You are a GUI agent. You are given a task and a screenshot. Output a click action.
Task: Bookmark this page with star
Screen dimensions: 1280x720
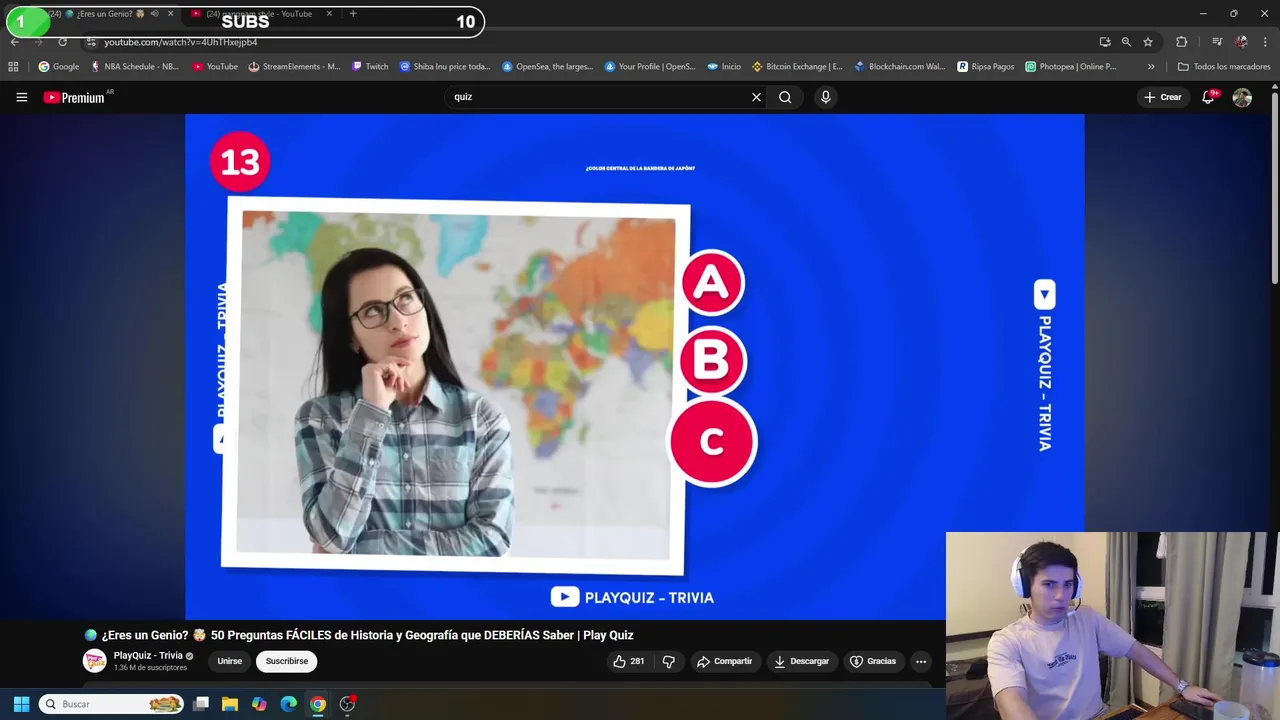point(1148,42)
